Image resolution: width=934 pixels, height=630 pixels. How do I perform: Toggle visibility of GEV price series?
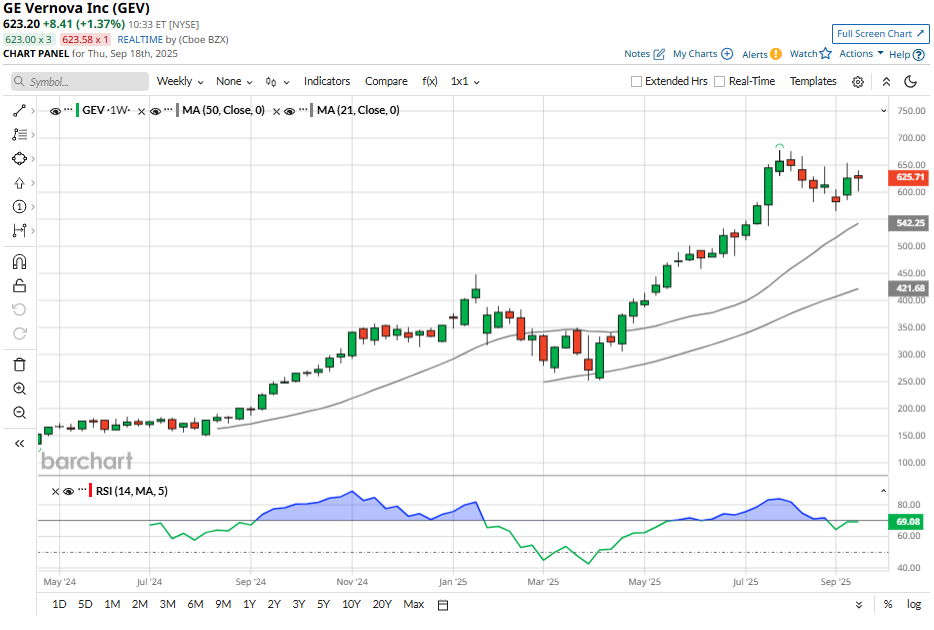point(55,111)
